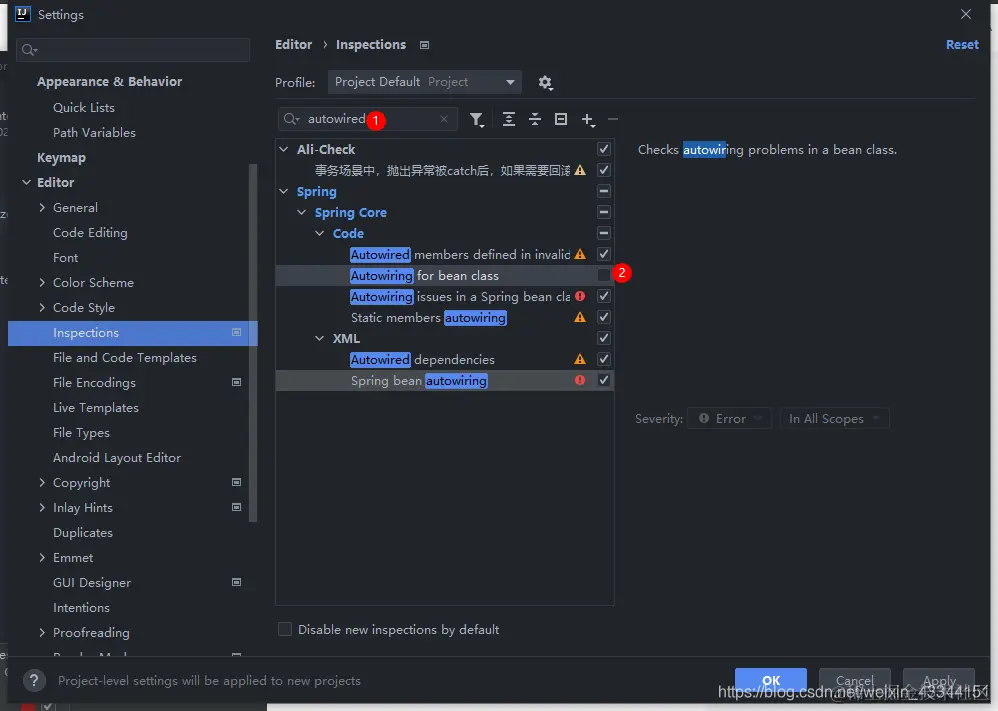Select File and Code Templates in sidebar
Screen dimensions: 998x711
coord(125,358)
